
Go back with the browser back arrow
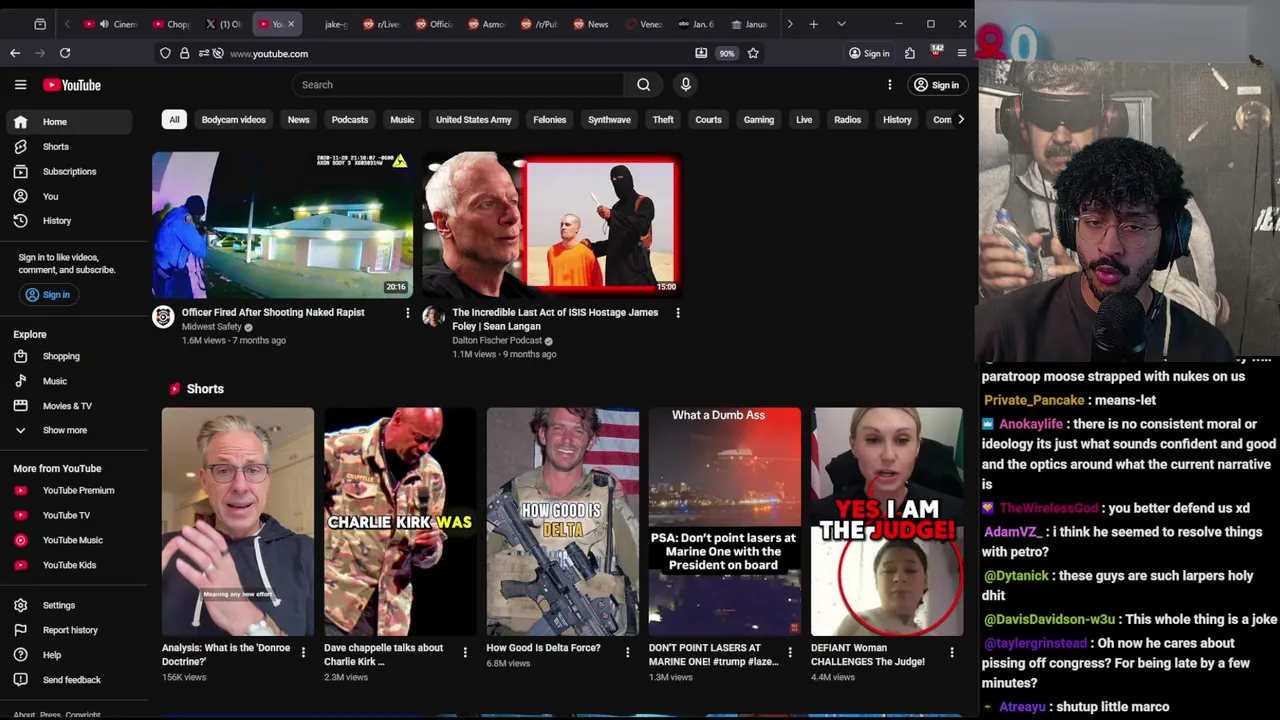point(15,53)
